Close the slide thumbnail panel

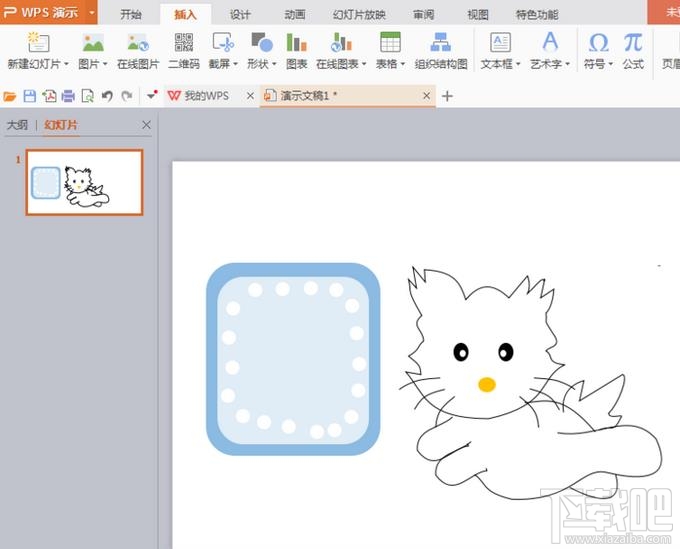146,125
